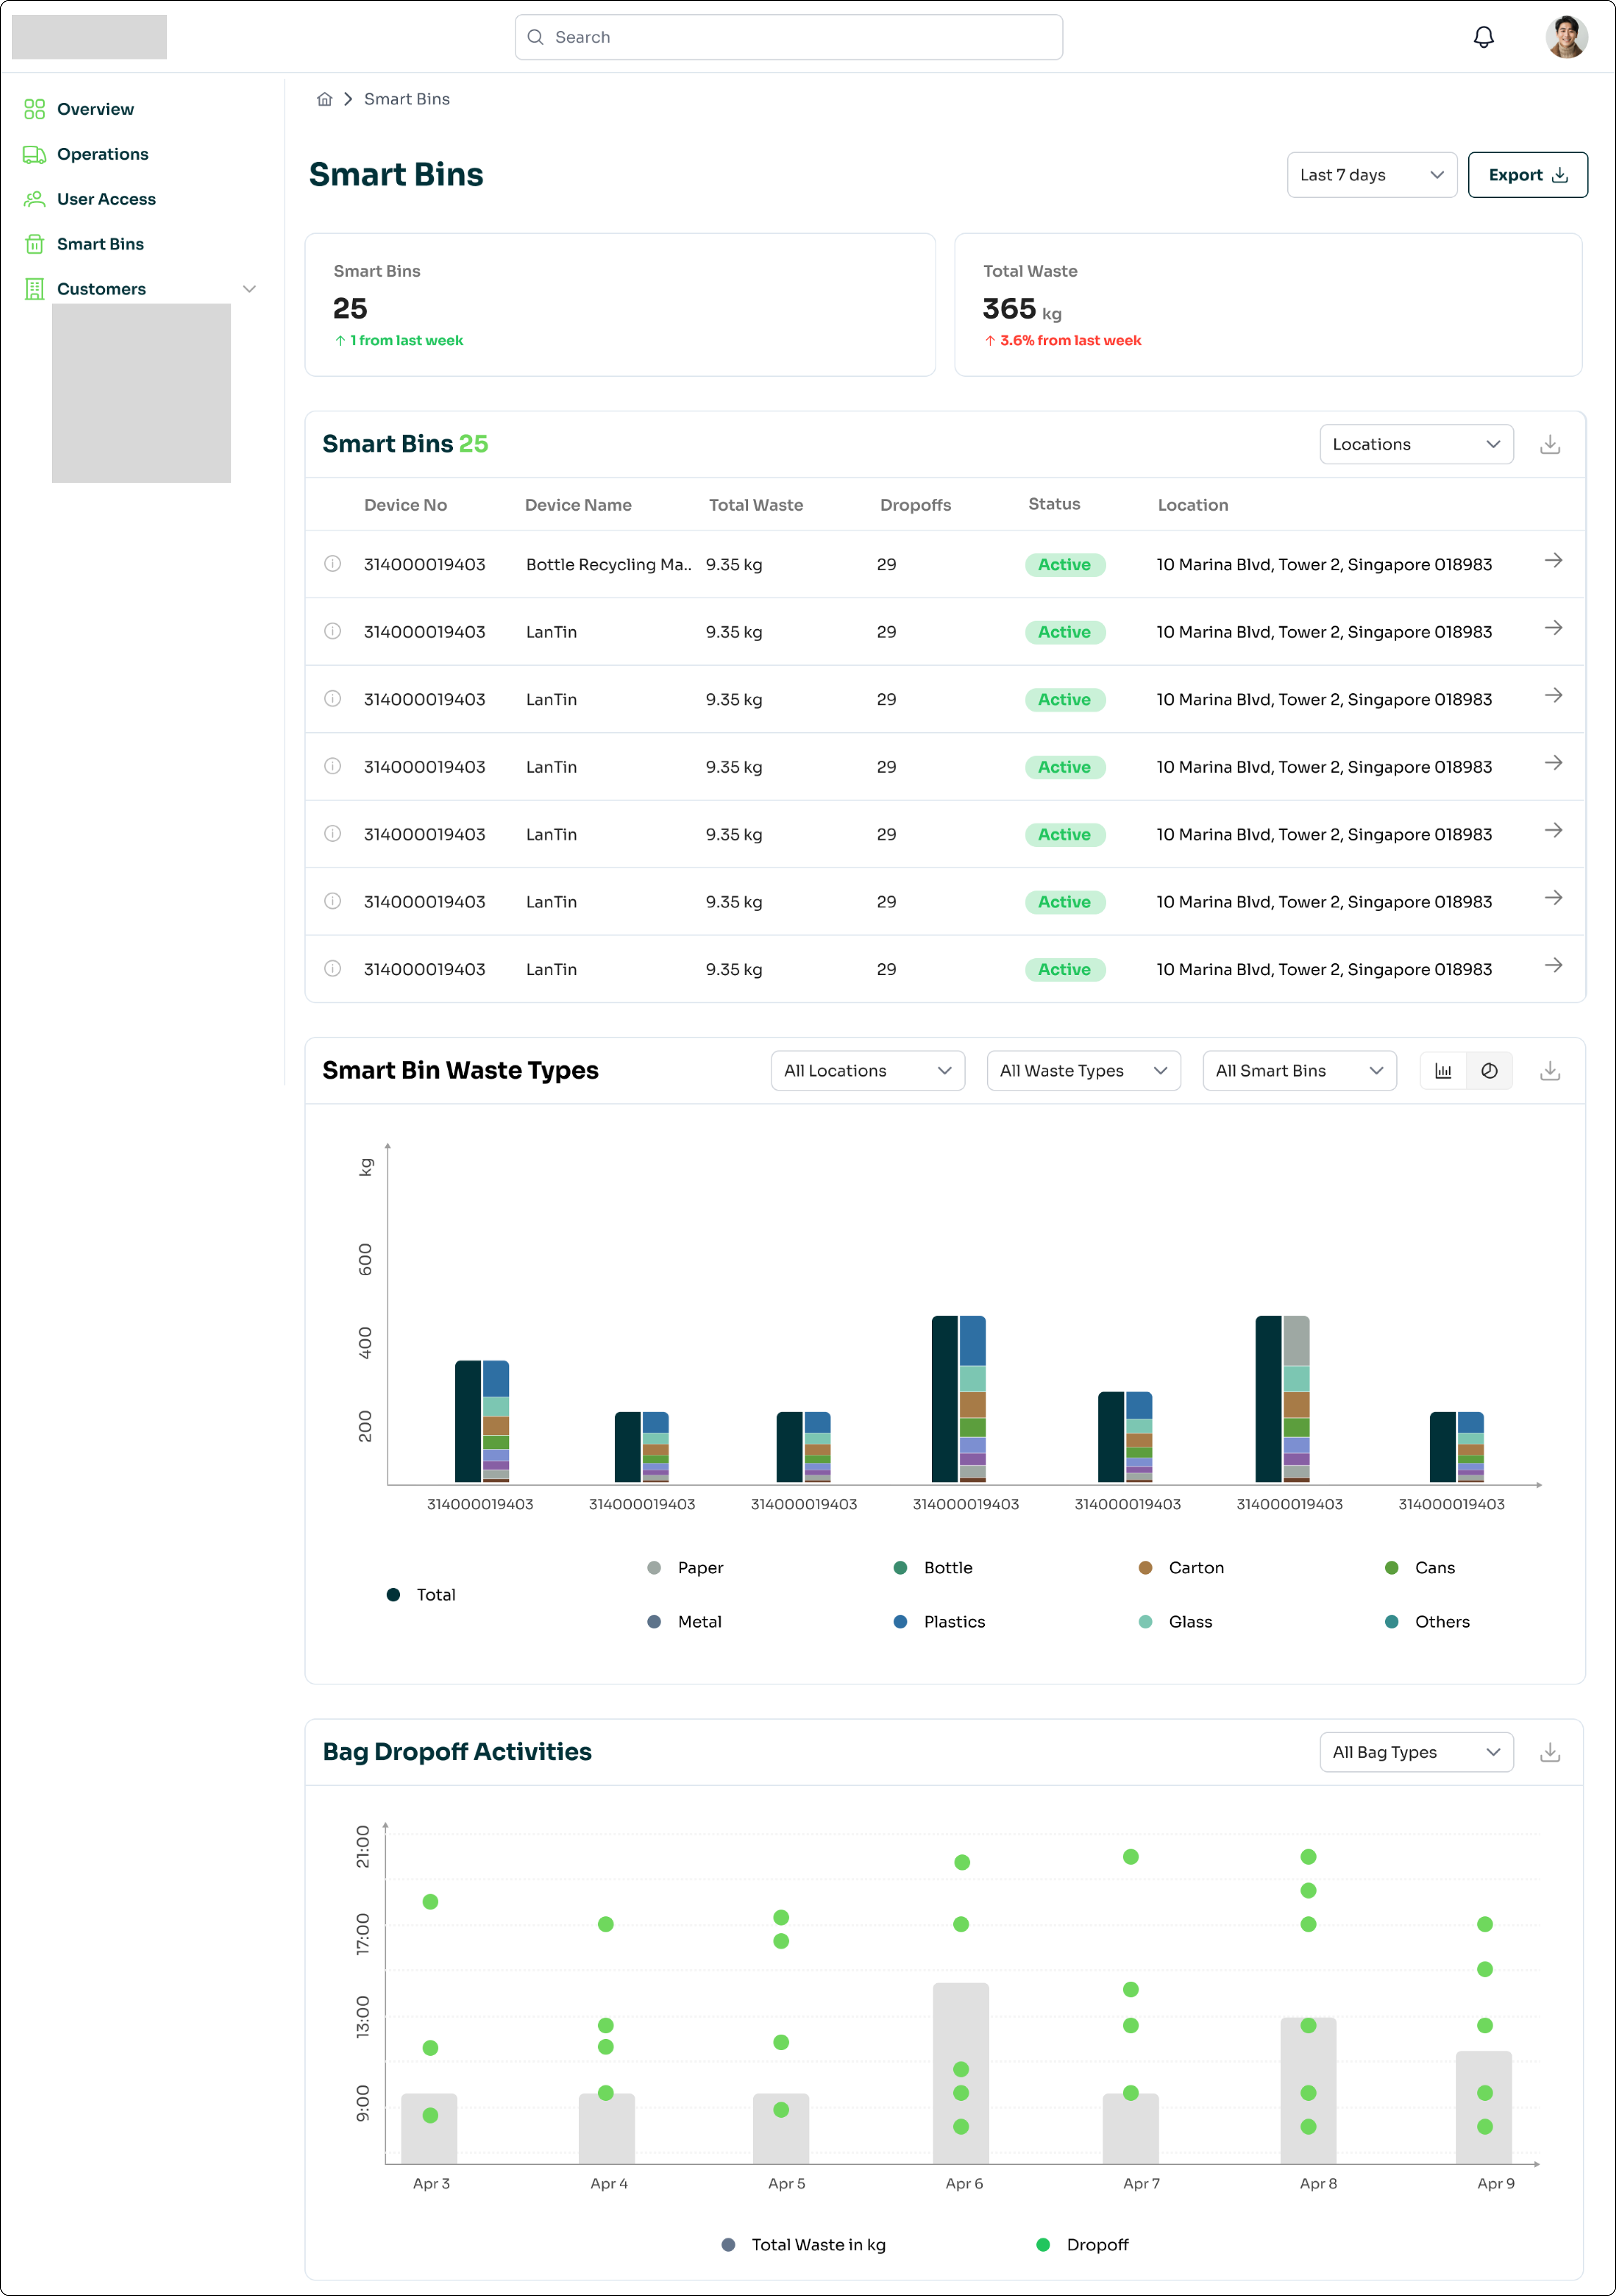Toggle the Total legend item
This screenshot has width=1616, height=2296.
click(x=421, y=1595)
